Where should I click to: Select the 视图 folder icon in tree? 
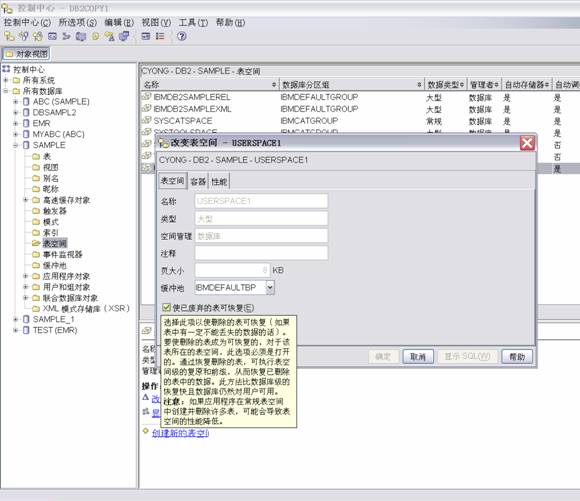pyautogui.click(x=36, y=167)
